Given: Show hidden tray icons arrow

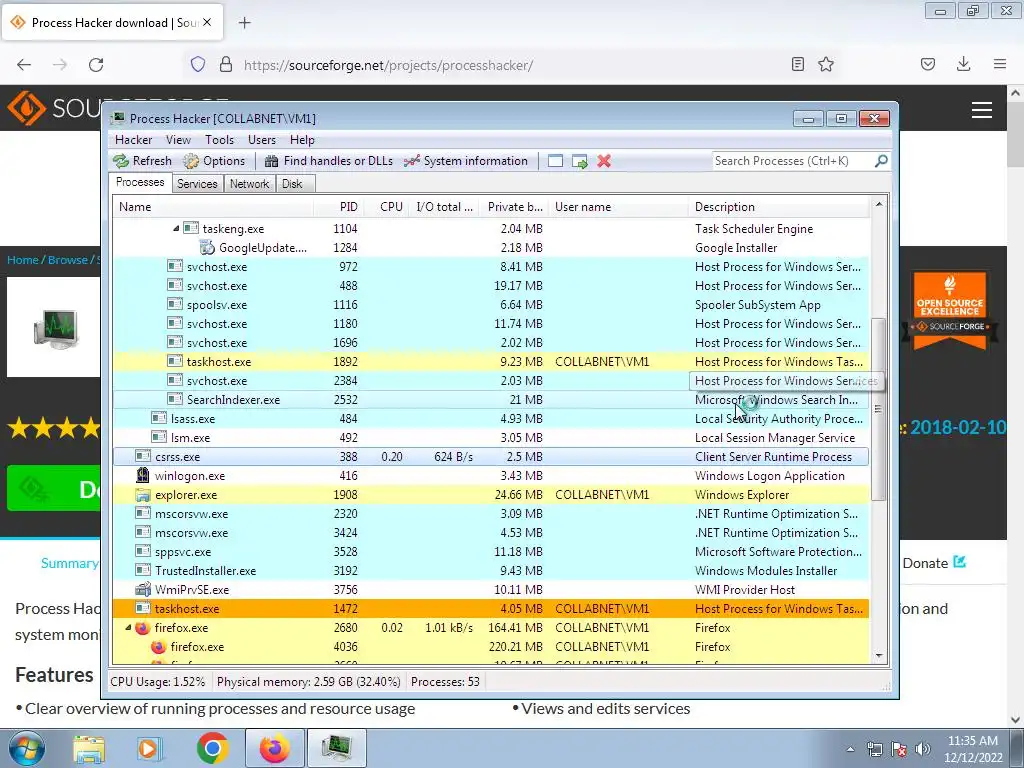Looking at the screenshot, I should click(x=850, y=749).
